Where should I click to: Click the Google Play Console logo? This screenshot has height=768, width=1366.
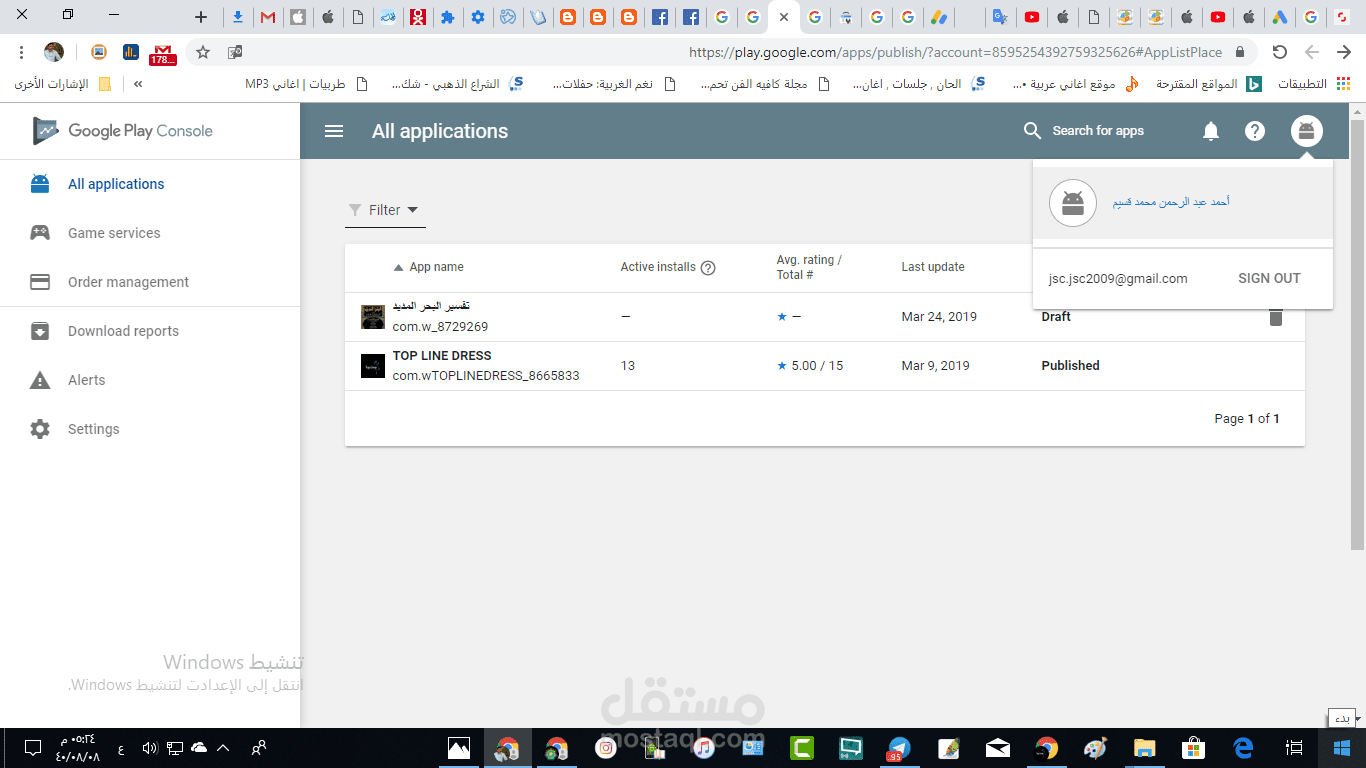[123, 131]
